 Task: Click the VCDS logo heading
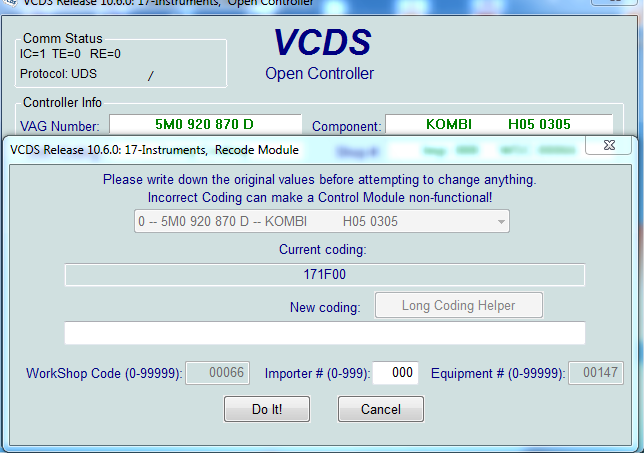(x=322, y=42)
